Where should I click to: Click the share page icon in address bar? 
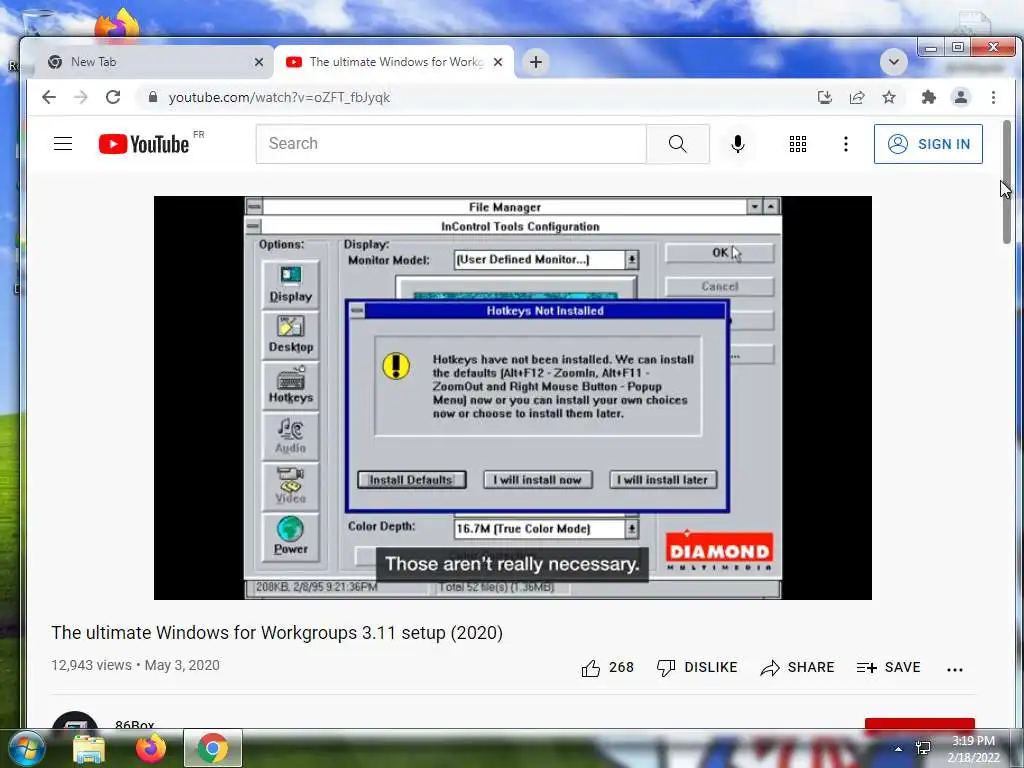(857, 97)
